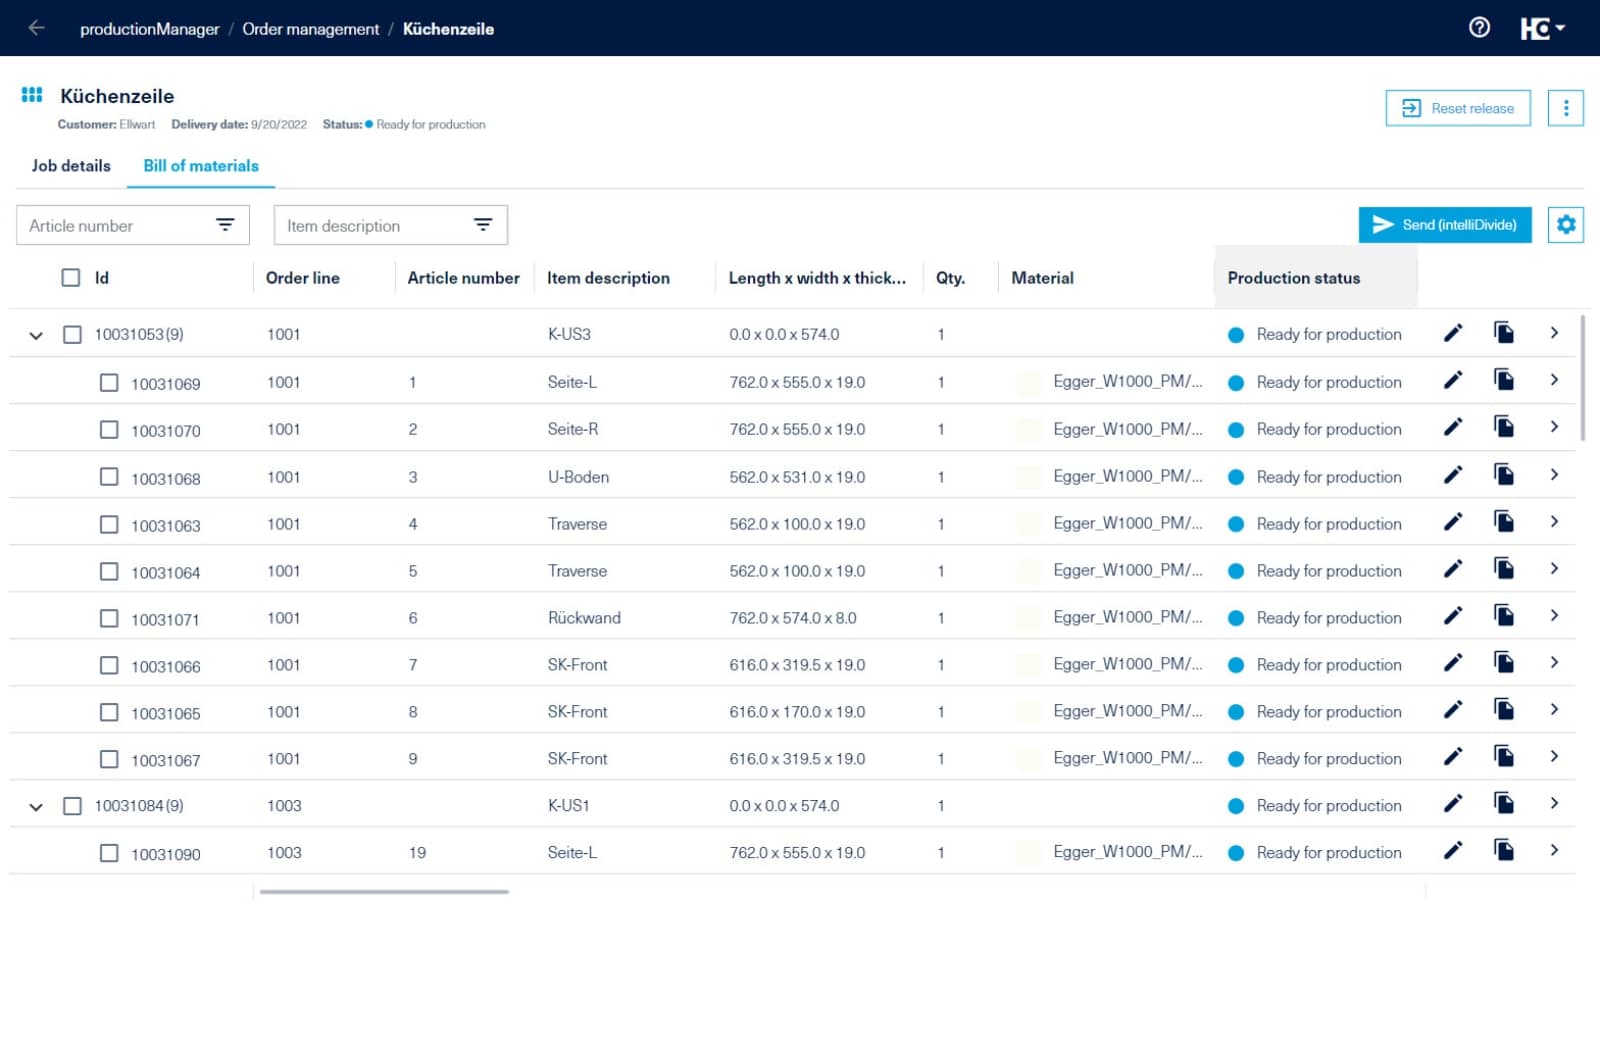The width and height of the screenshot is (1600, 1040).
Task: Open the HC user account menu
Action: [1542, 29]
